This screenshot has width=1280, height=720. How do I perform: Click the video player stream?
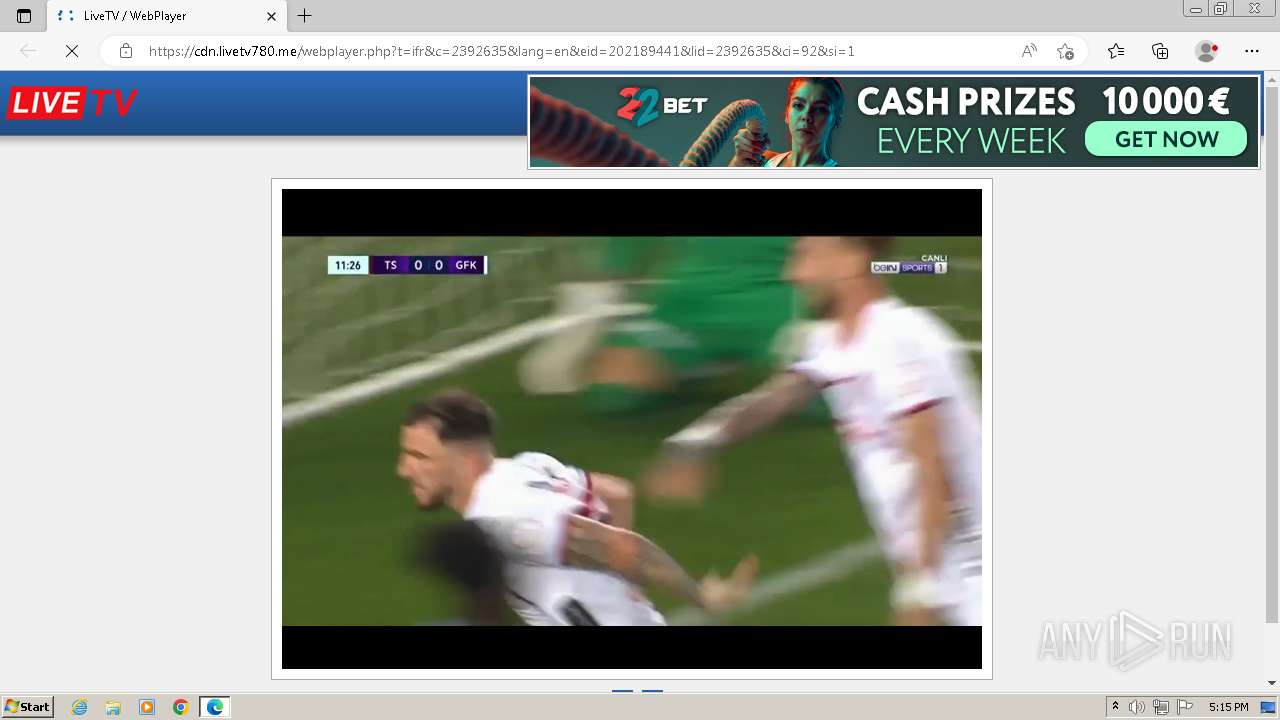click(632, 429)
